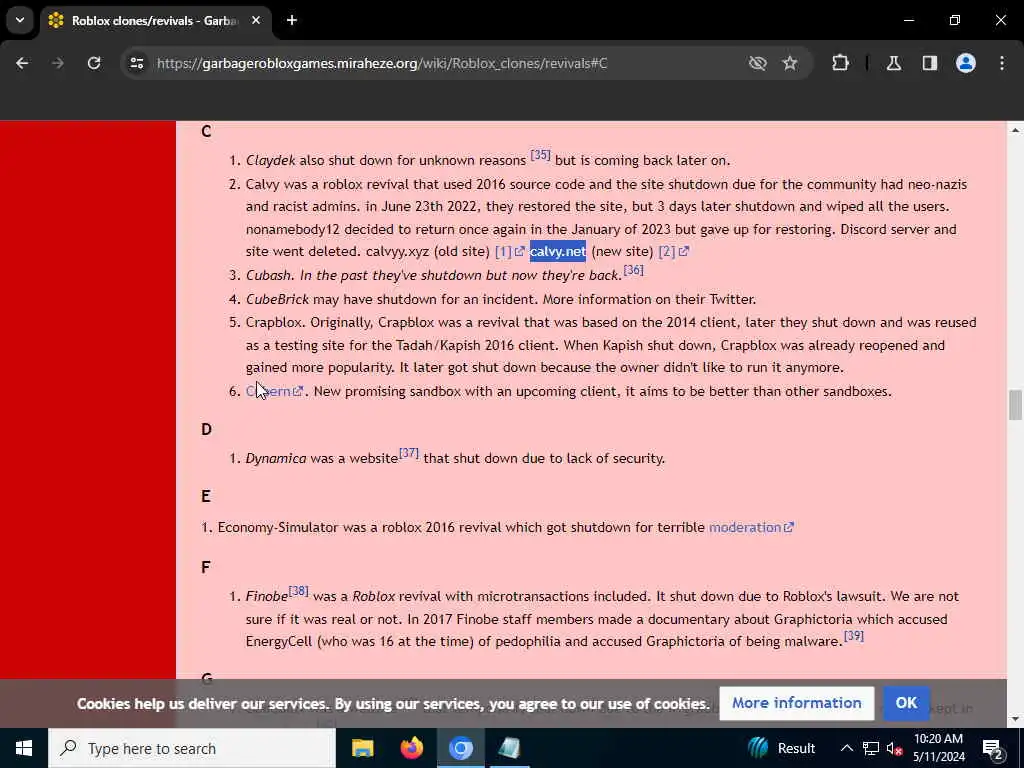Screen dimensions: 1024x768
Task: Open external link [2] for calvy.net
Action: click(673, 251)
